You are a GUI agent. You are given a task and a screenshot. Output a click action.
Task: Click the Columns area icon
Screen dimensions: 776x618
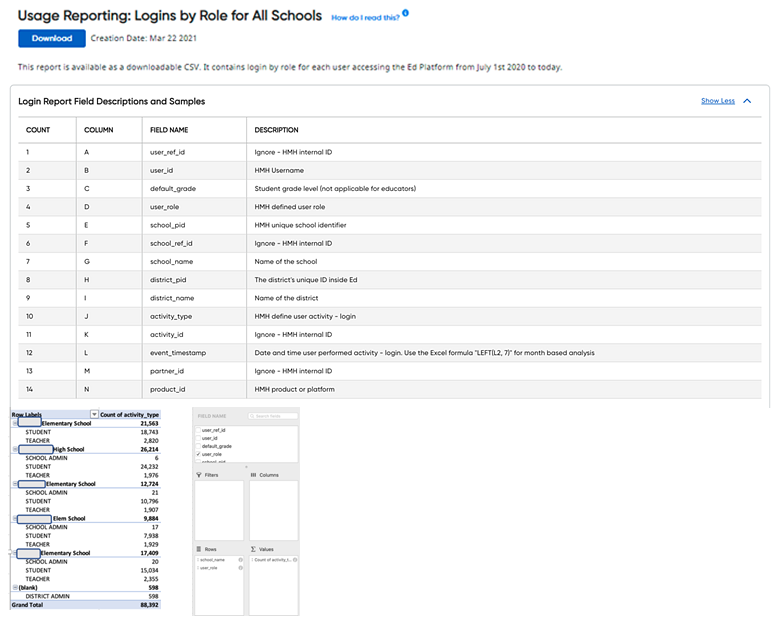point(253,475)
